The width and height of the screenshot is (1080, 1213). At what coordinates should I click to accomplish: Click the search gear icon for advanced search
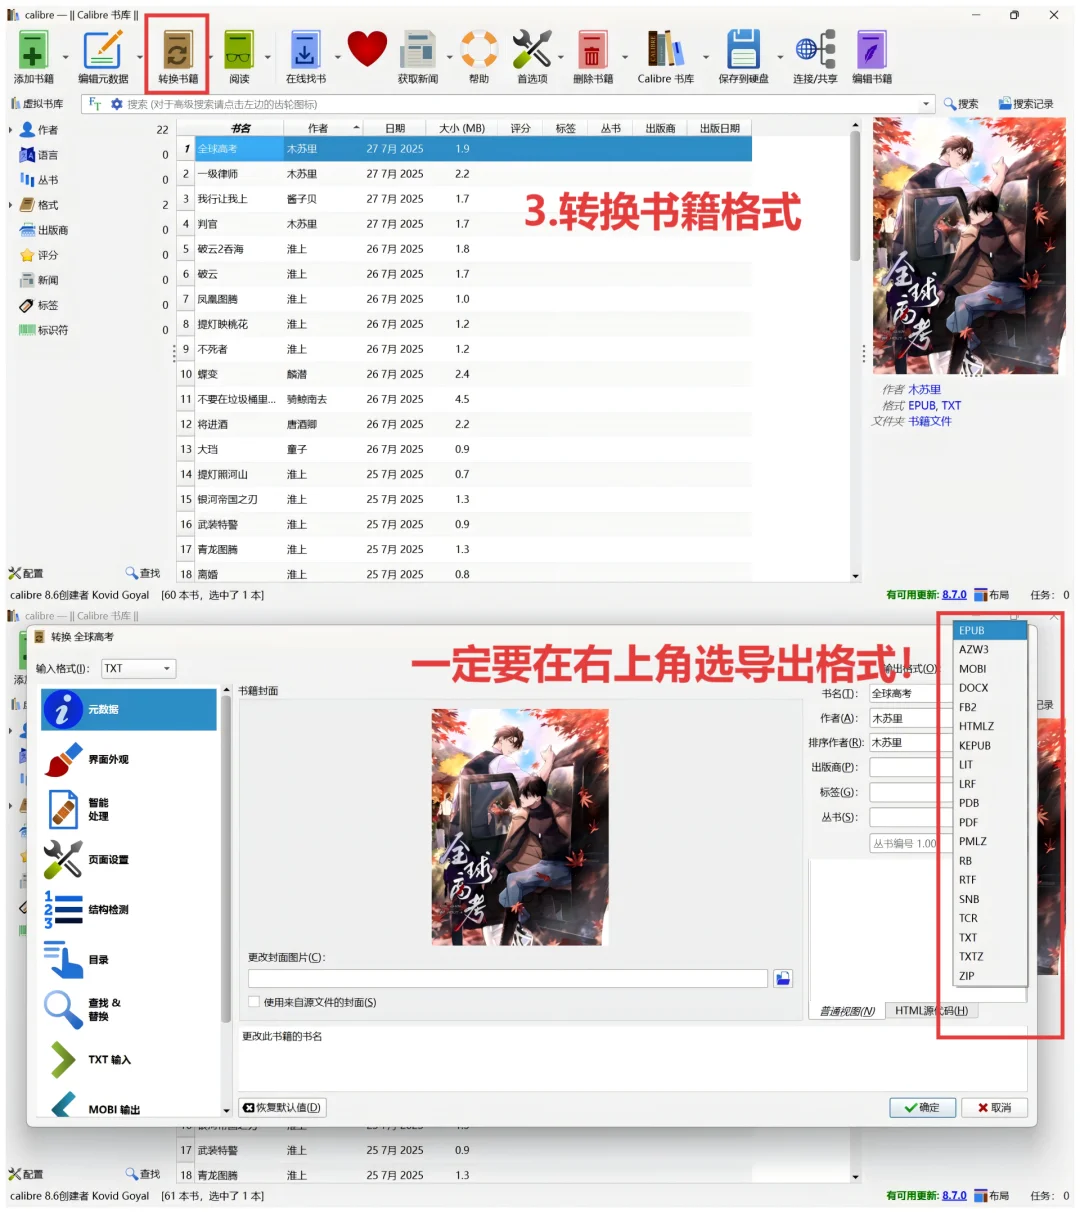(x=117, y=104)
